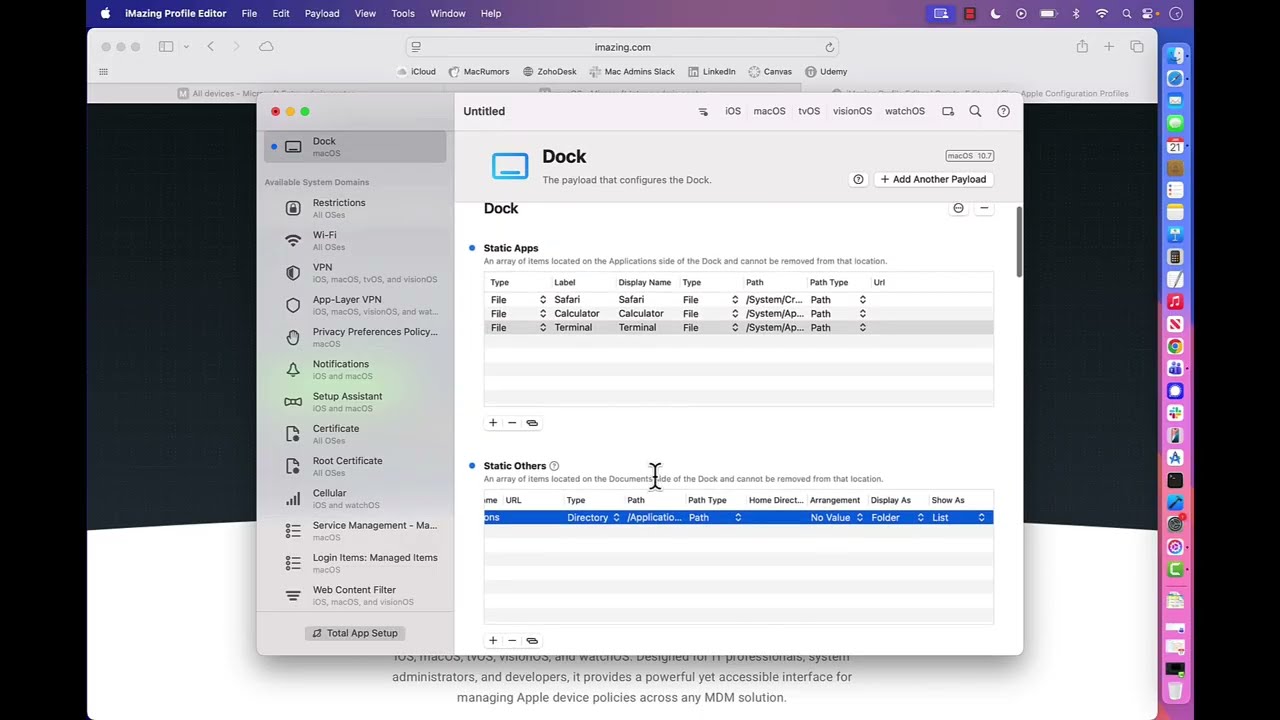Click the imazing.com address bar in Safari
This screenshot has height=720, width=1280.
tap(622, 47)
